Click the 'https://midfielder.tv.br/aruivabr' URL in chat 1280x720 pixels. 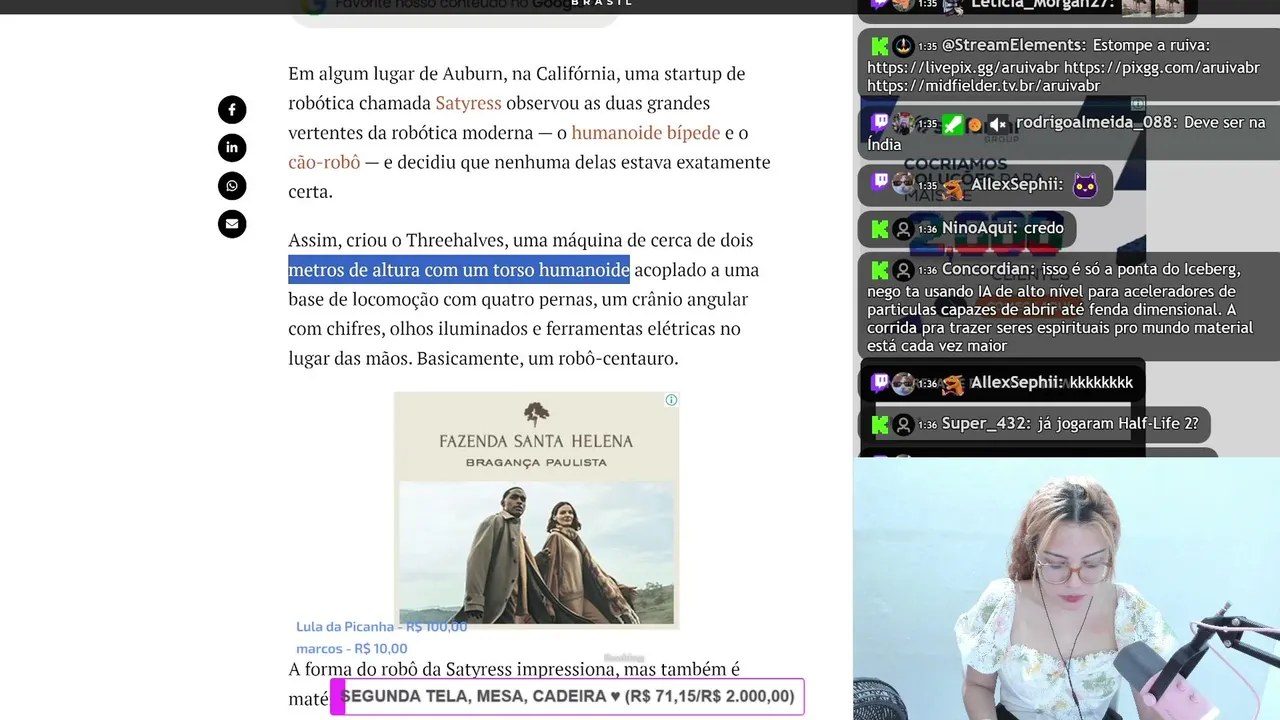point(984,86)
